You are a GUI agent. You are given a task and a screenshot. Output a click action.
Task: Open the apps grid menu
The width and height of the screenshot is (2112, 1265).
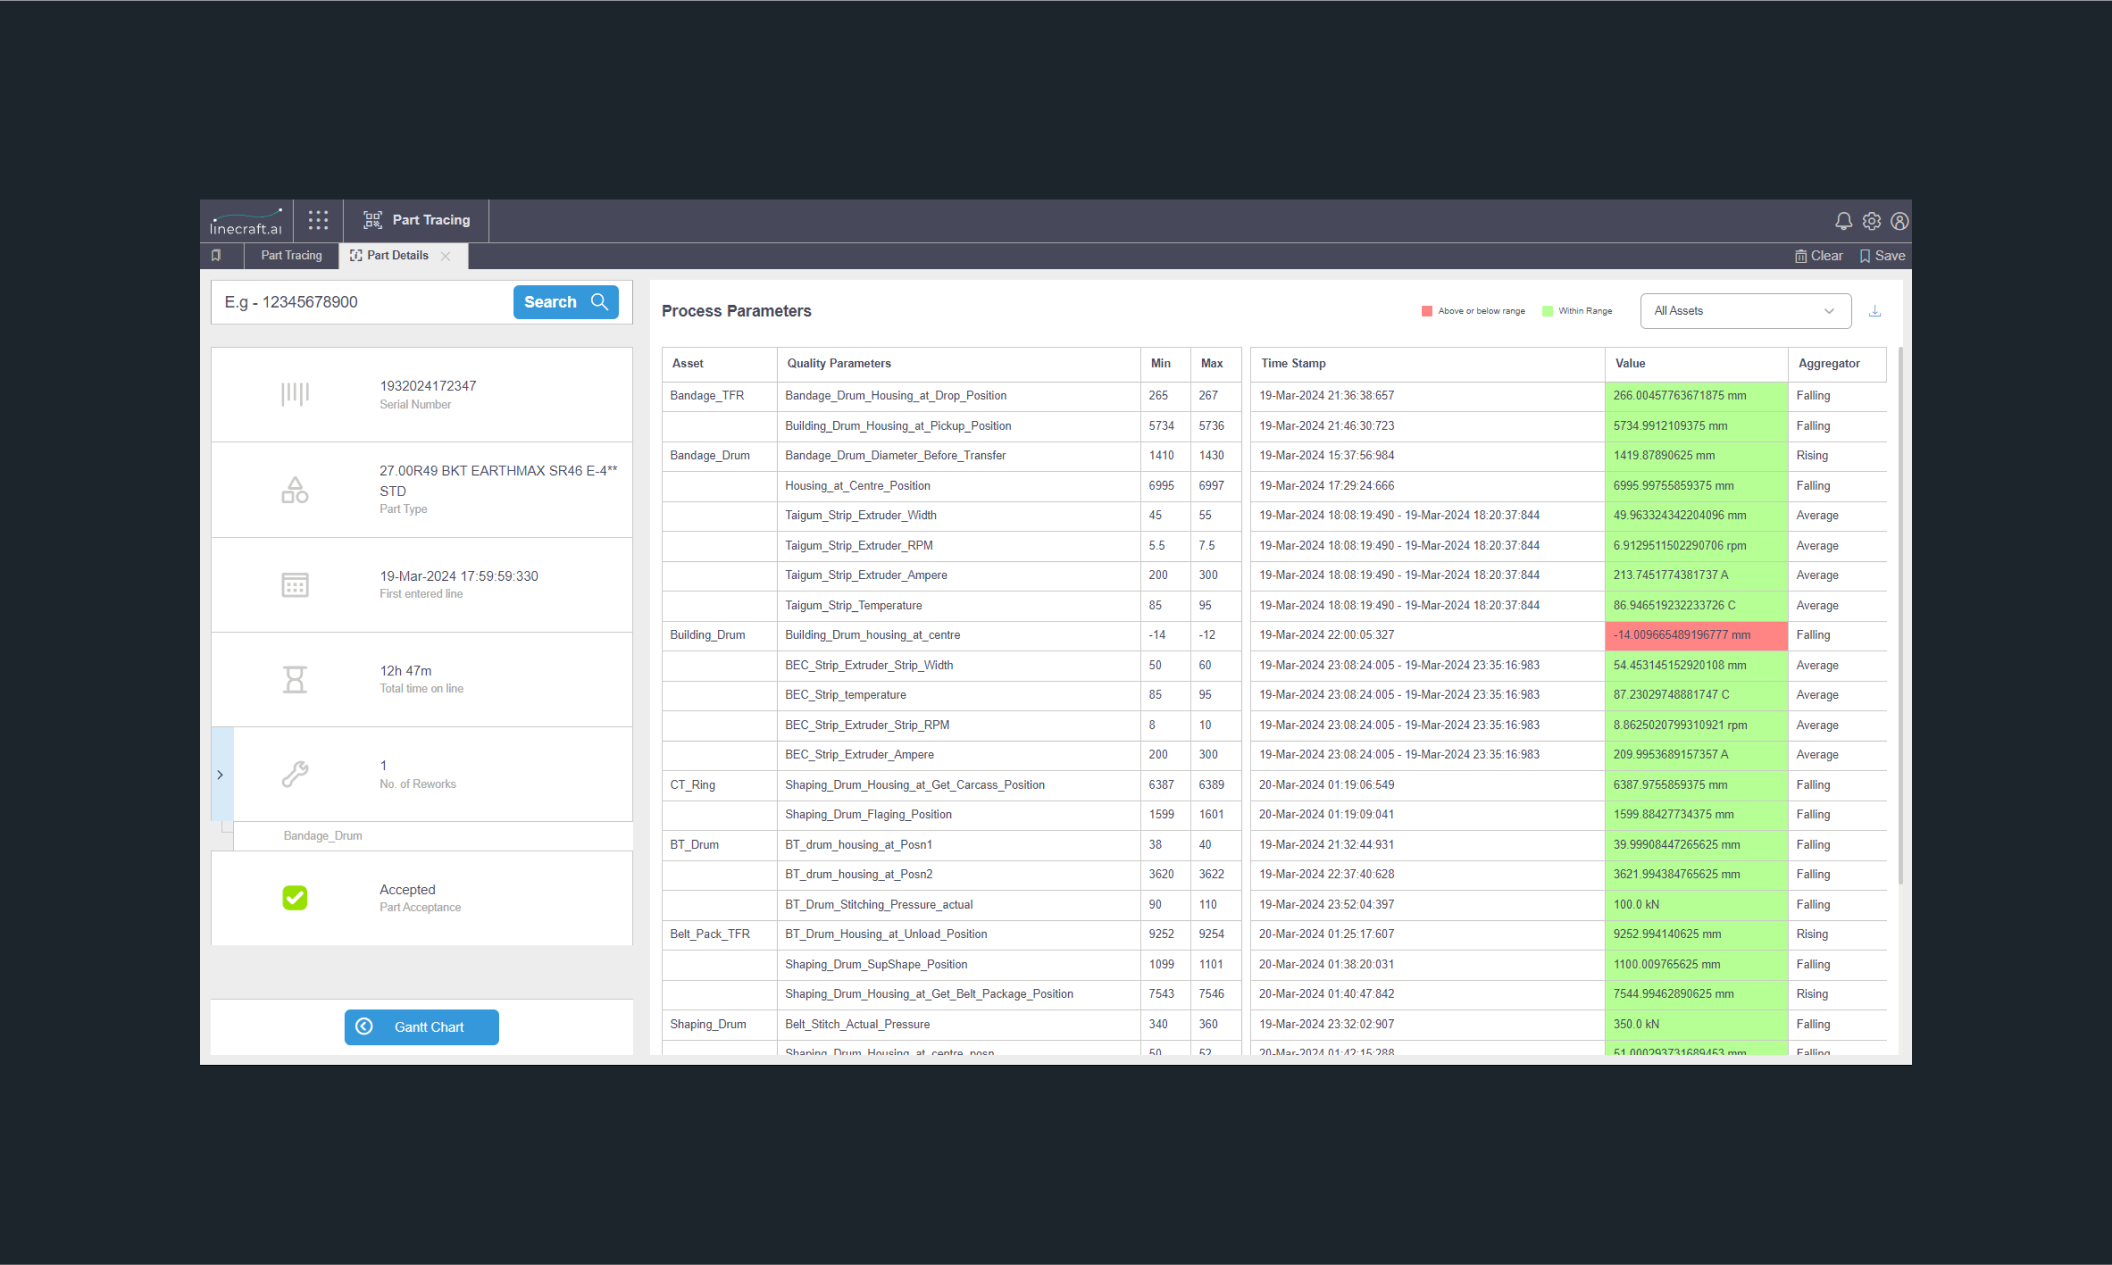coord(318,220)
